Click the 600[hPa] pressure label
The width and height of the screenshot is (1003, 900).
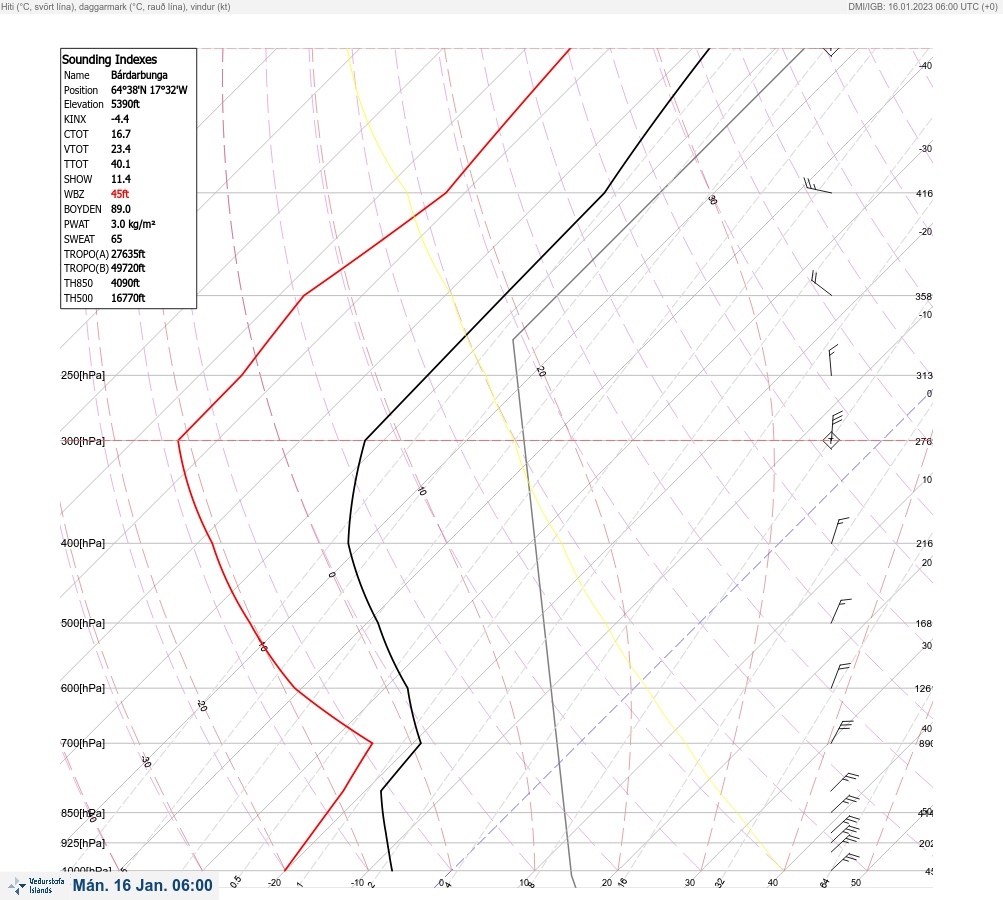(x=83, y=688)
